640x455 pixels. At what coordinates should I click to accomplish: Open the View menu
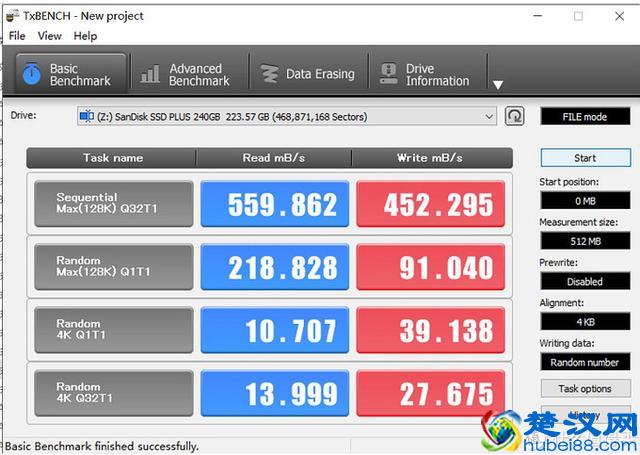click(x=49, y=36)
